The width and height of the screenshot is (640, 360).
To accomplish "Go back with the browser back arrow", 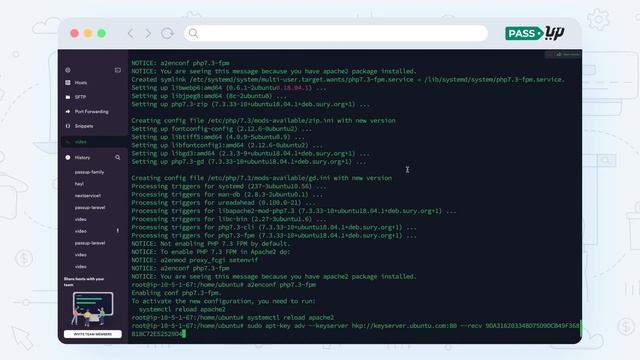I will click(x=131, y=33).
